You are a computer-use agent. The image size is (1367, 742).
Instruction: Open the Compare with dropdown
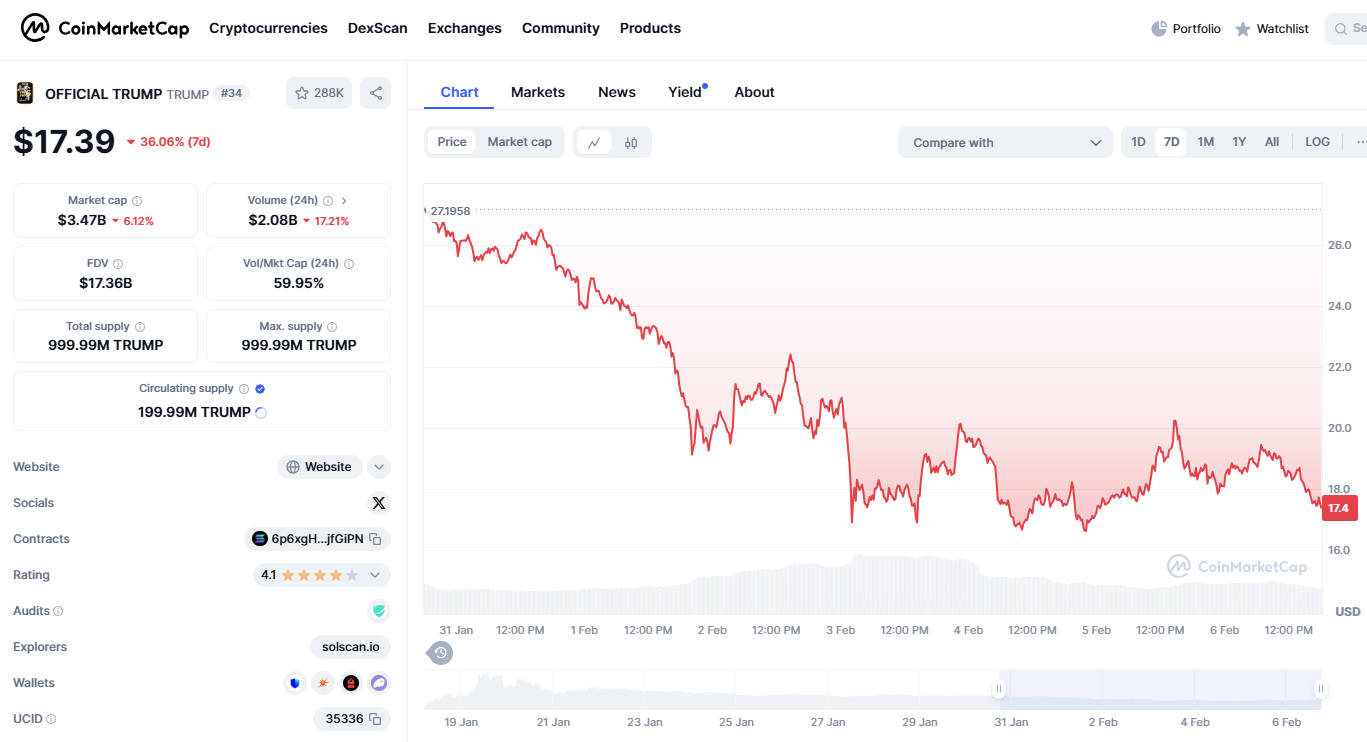(x=1005, y=142)
